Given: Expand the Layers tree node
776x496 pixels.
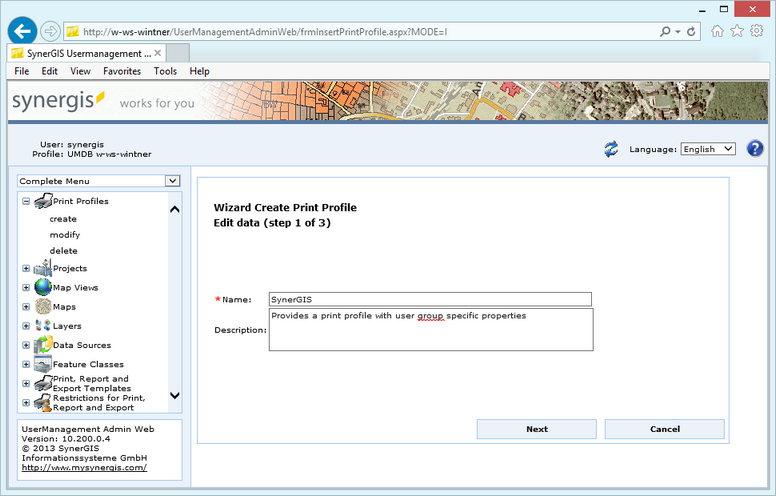Looking at the screenshot, I should pos(26,326).
